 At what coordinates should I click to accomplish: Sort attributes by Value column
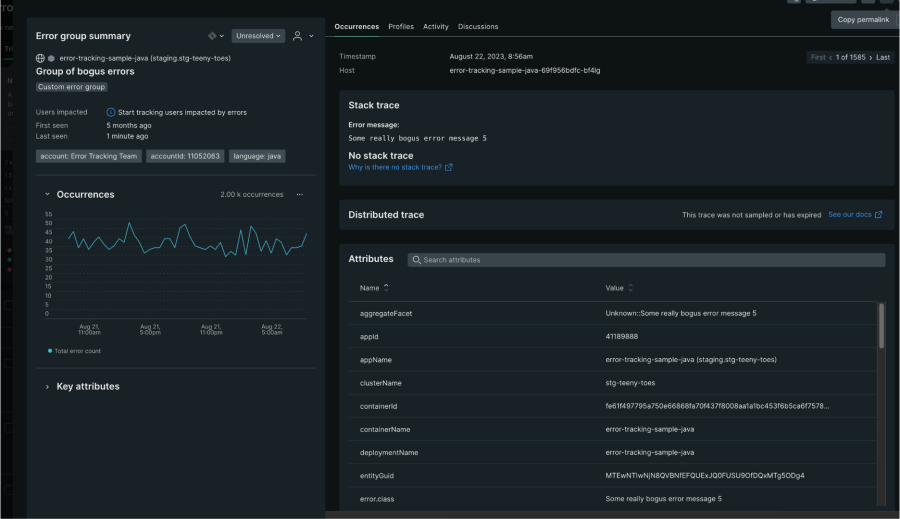coord(619,288)
